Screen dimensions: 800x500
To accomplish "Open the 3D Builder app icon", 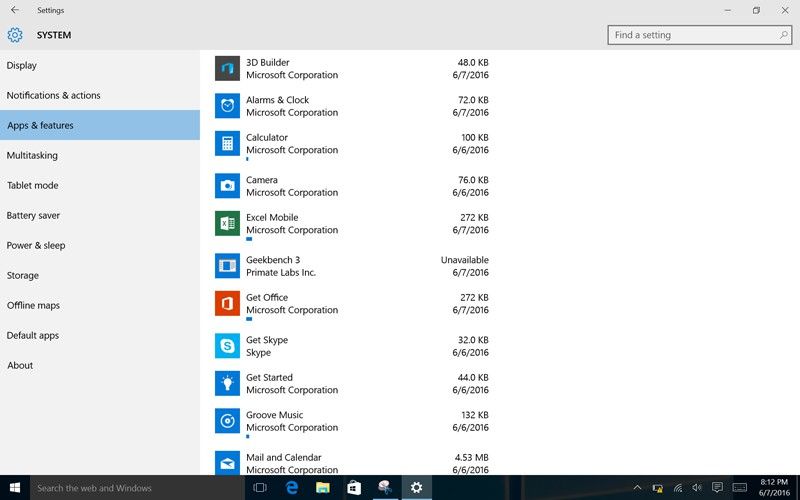I will coord(227,68).
